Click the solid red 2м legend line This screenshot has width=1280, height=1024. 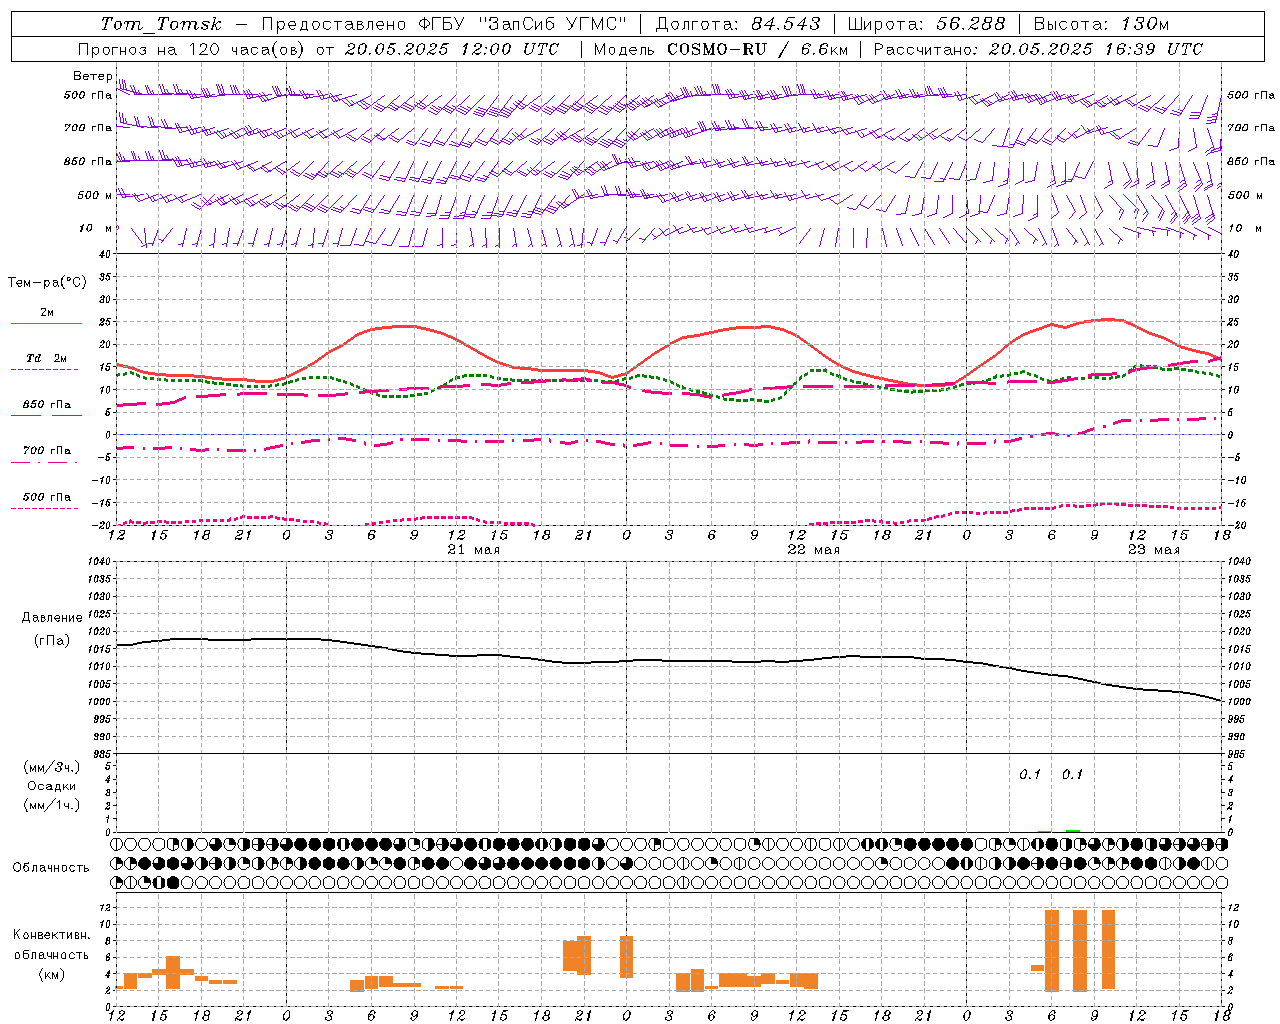pyautogui.click(x=46, y=323)
